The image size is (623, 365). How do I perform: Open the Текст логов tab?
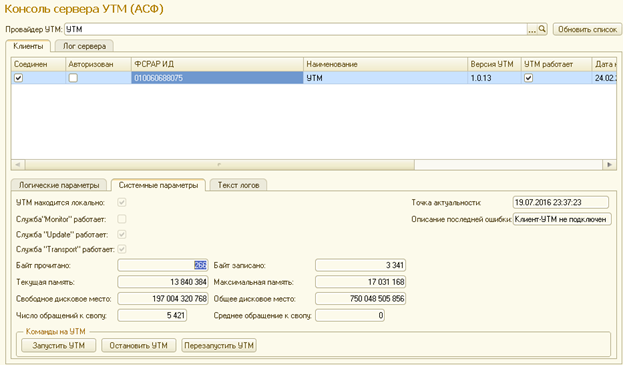[238, 185]
